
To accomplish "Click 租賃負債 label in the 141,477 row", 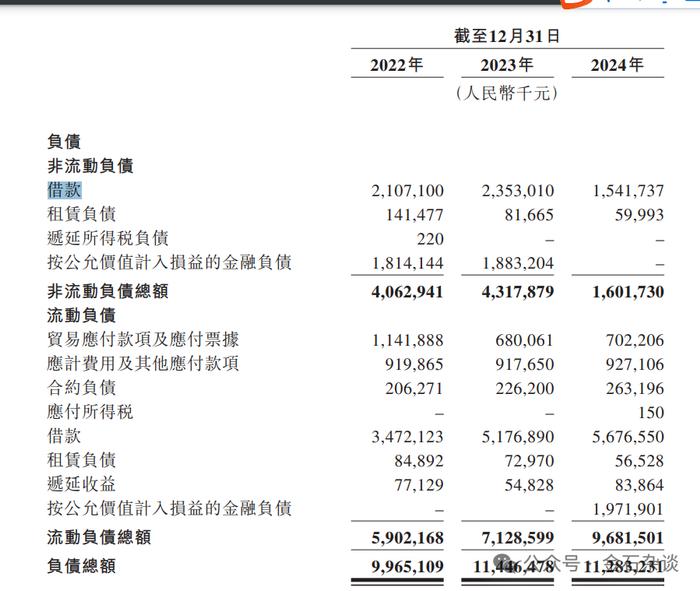I will click(x=82, y=214).
